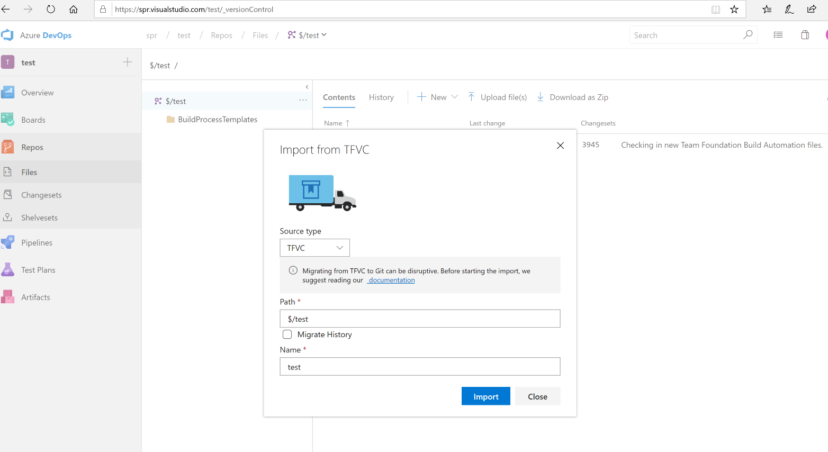Viewport: 828px width, 452px height.
Task: Click the Overview sidebar icon
Action: pyautogui.click(x=8, y=93)
